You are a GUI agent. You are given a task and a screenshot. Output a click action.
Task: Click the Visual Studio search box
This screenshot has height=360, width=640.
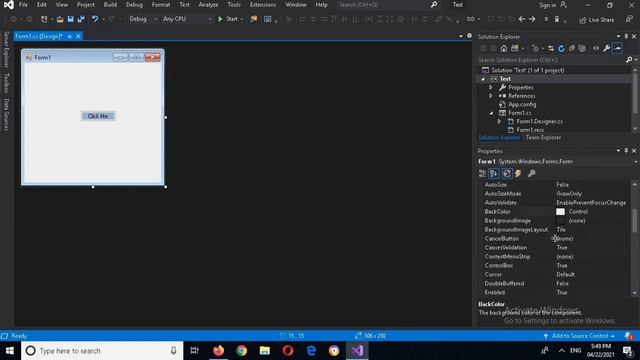[x=388, y=5]
